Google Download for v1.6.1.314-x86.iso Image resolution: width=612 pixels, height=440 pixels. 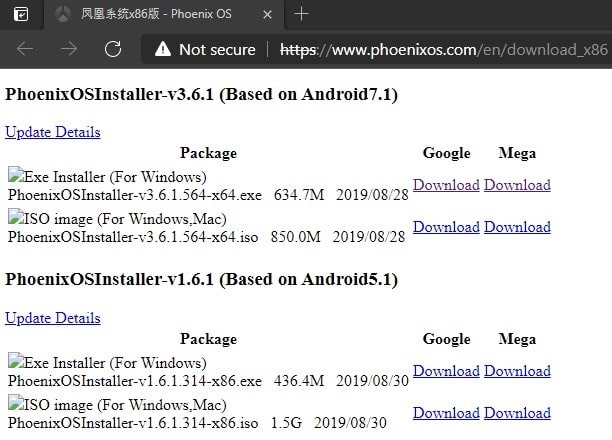[447, 413]
